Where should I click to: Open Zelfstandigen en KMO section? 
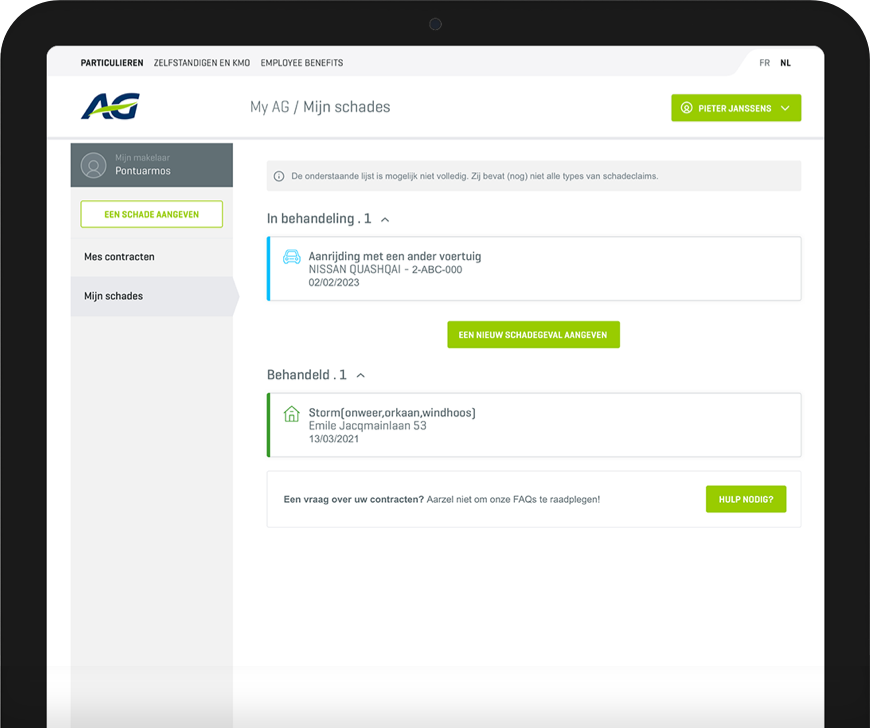(201, 63)
